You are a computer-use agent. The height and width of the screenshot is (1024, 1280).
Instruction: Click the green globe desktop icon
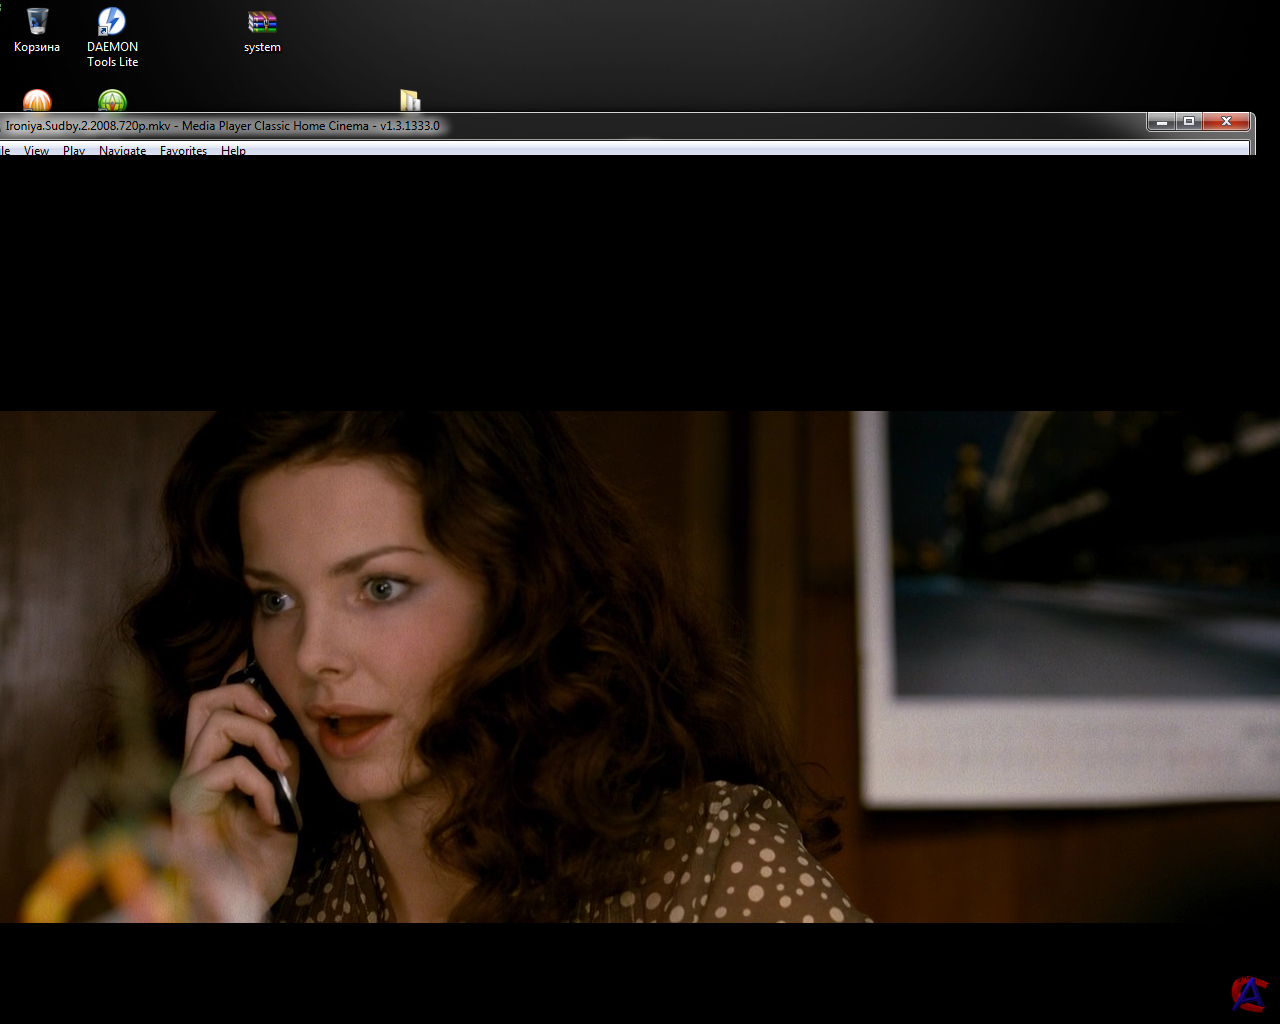click(x=112, y=101)
